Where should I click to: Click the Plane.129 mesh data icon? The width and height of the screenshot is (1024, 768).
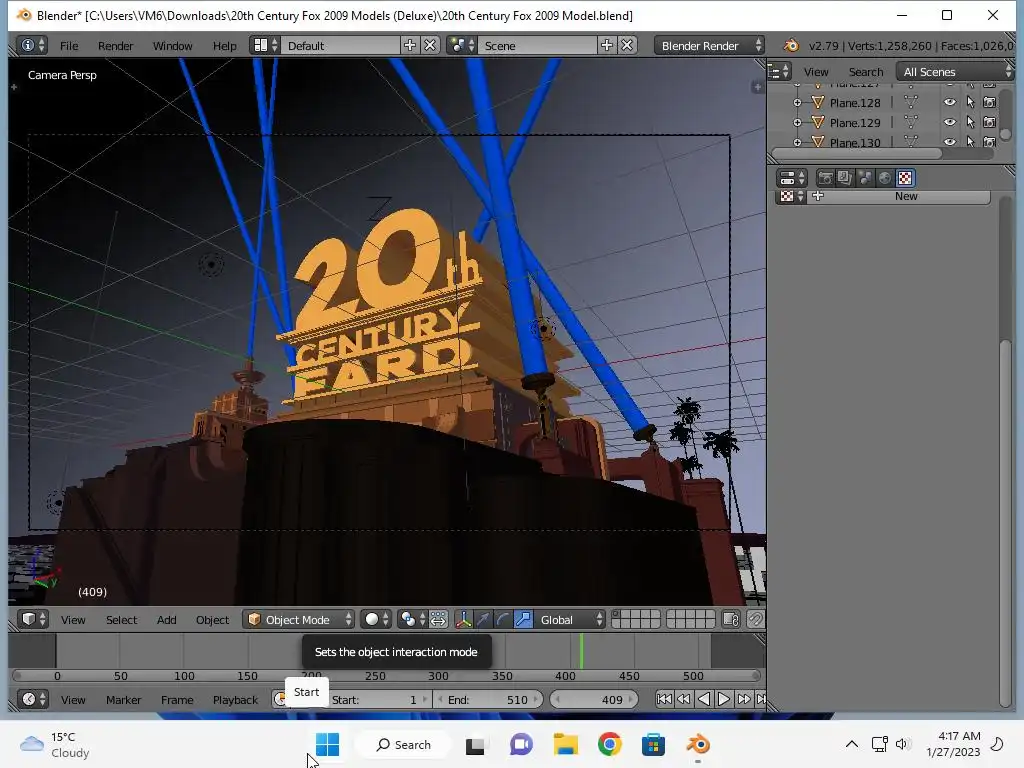[x=910, y=122]
